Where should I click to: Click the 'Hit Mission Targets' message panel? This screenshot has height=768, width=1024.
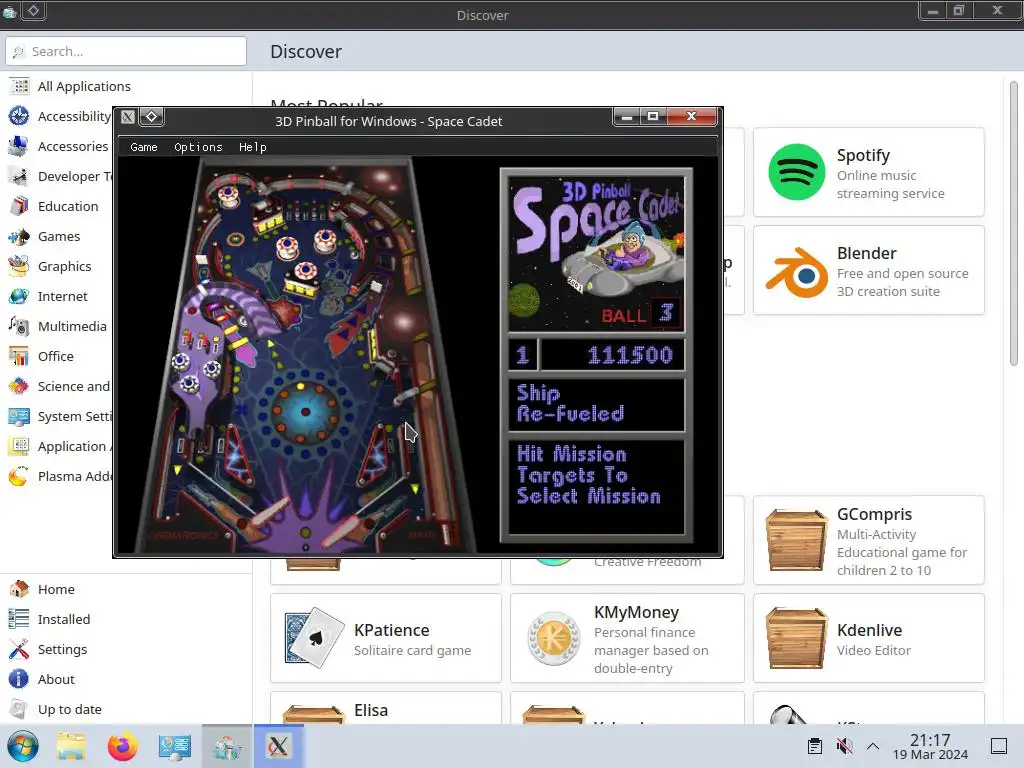[x=596, y=487]
